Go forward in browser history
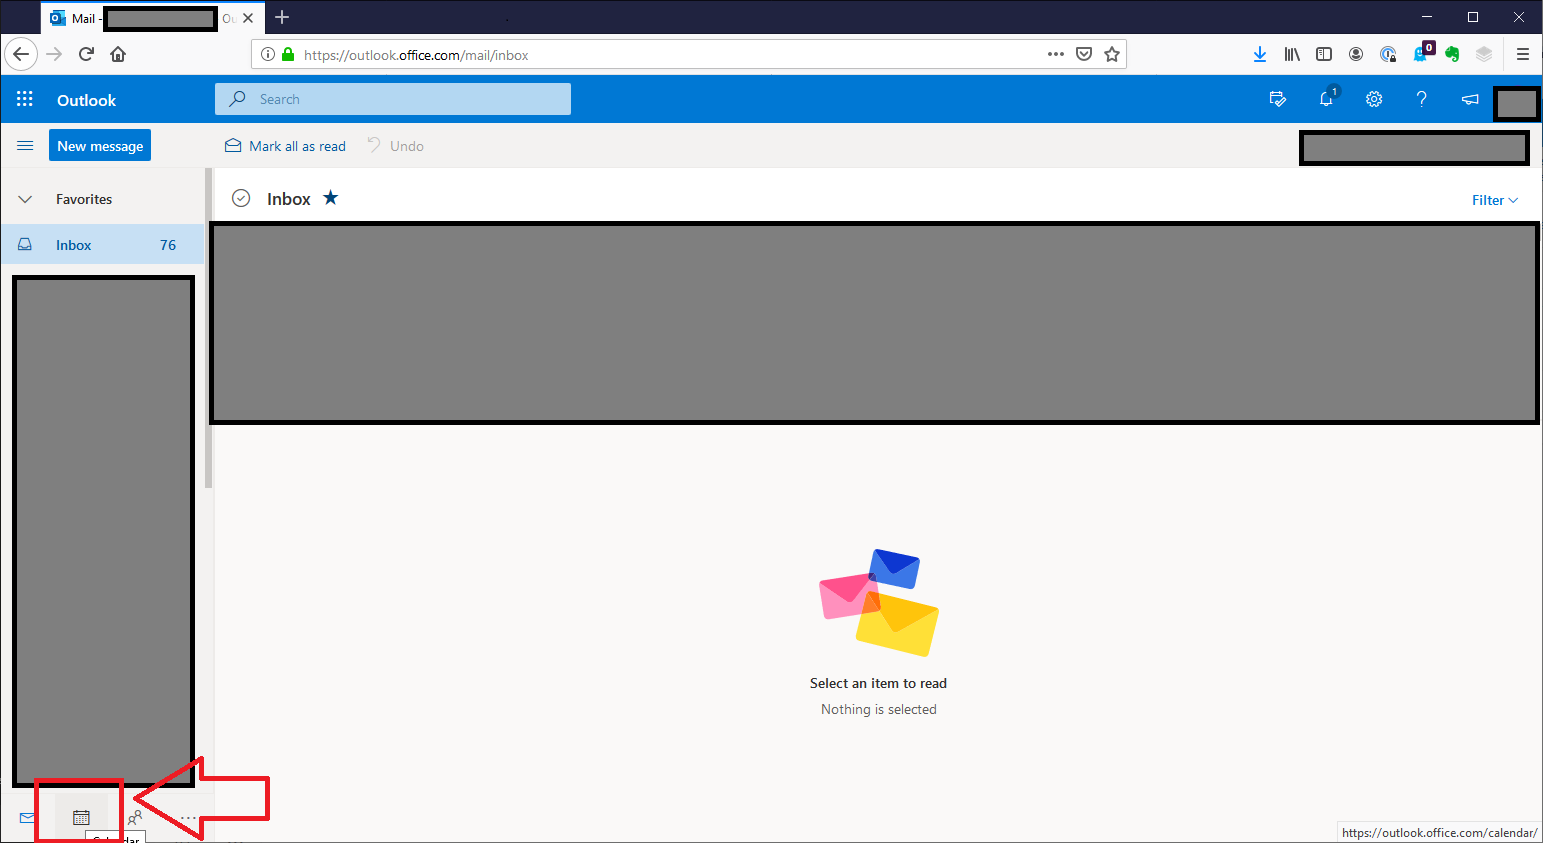This screenshot has width=1543, height=843. click(x=54, y=54)
